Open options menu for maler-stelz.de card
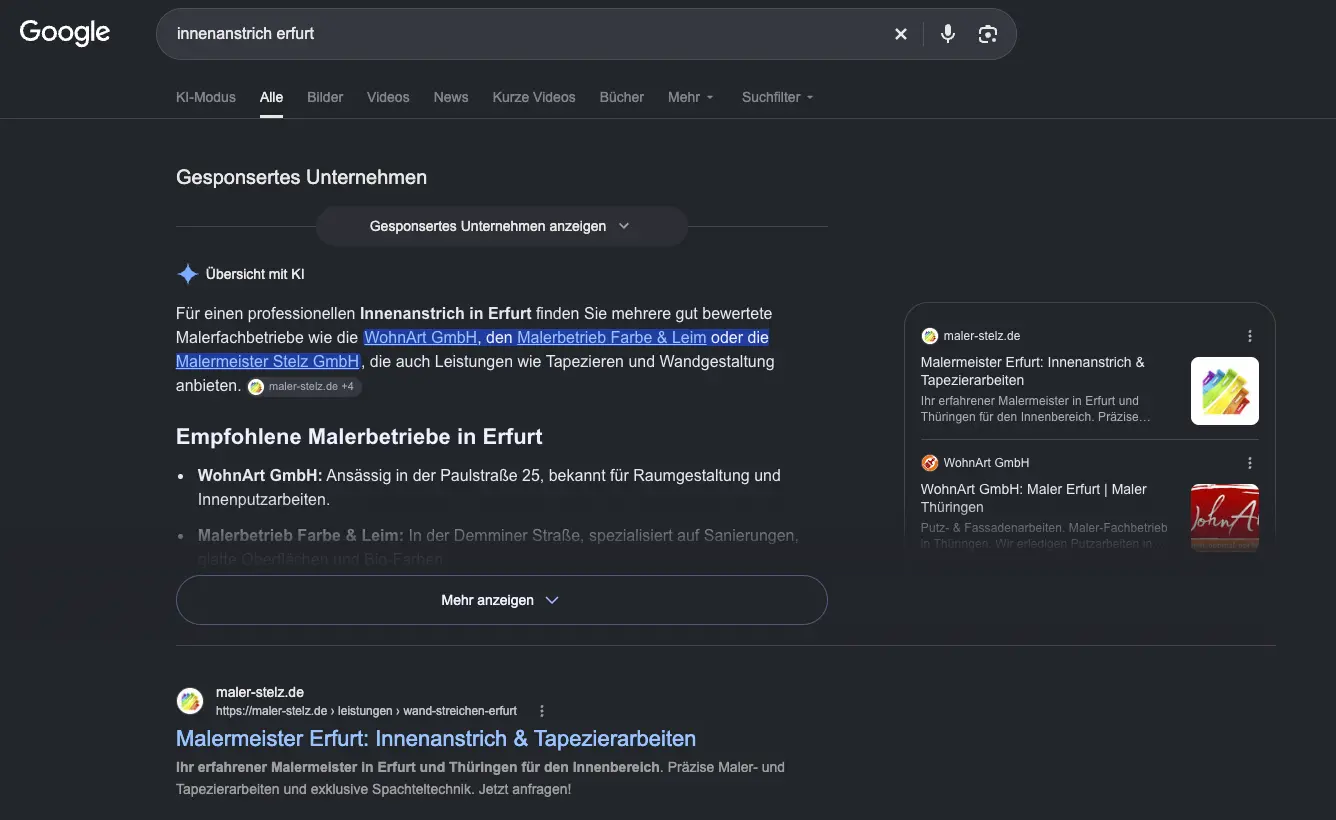The image size is (1336, 820). click(1250, 336)
